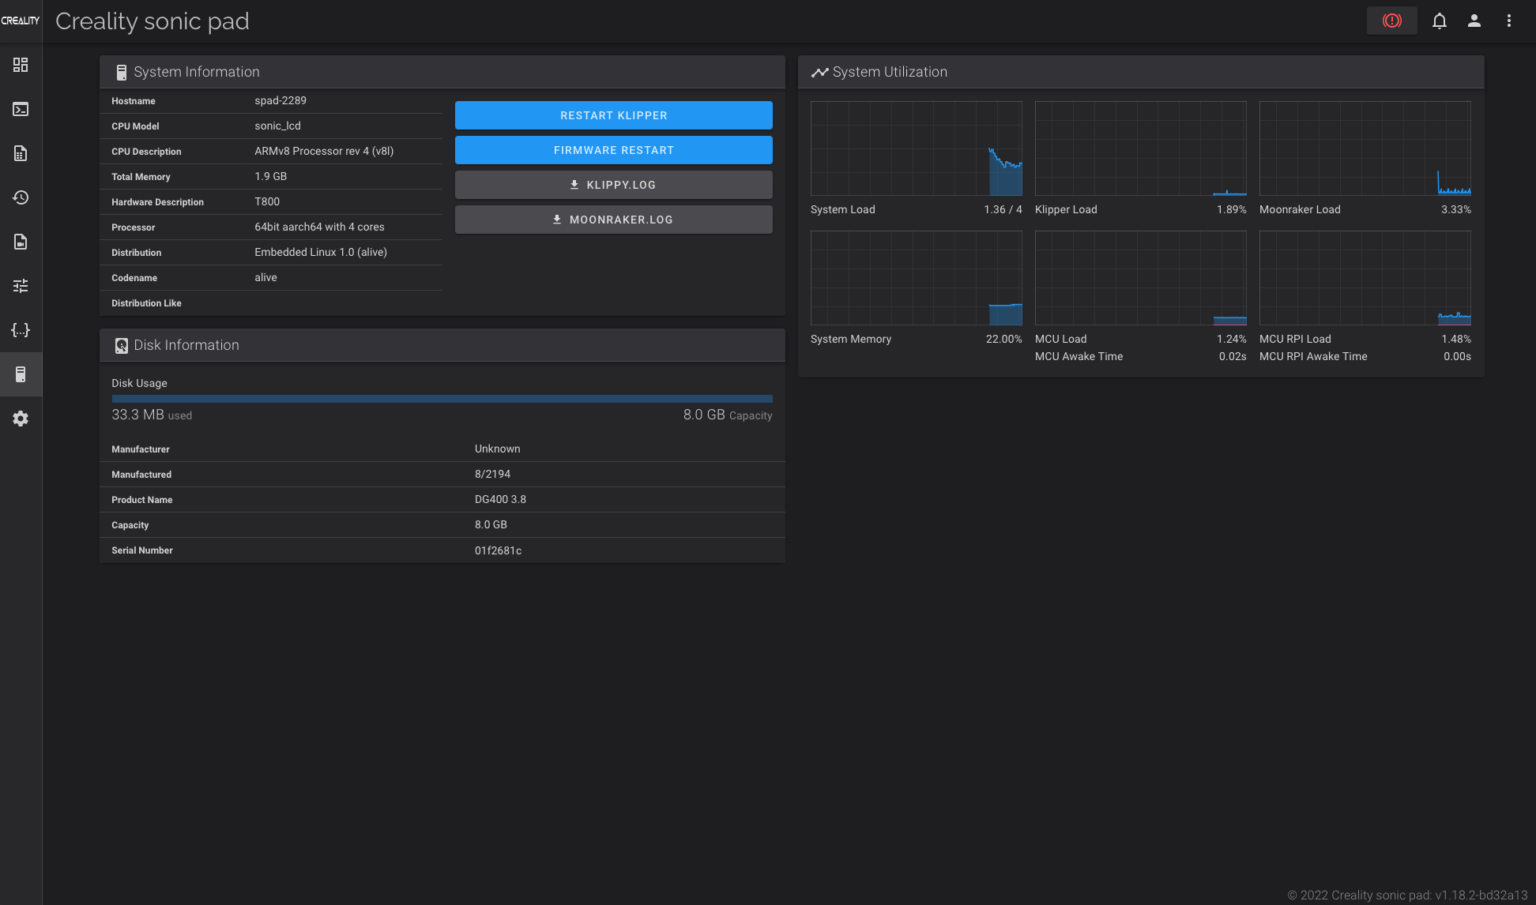Click the Restart Klipper button
Screen dimensions: 1536x905
click(x=613, y=116)
